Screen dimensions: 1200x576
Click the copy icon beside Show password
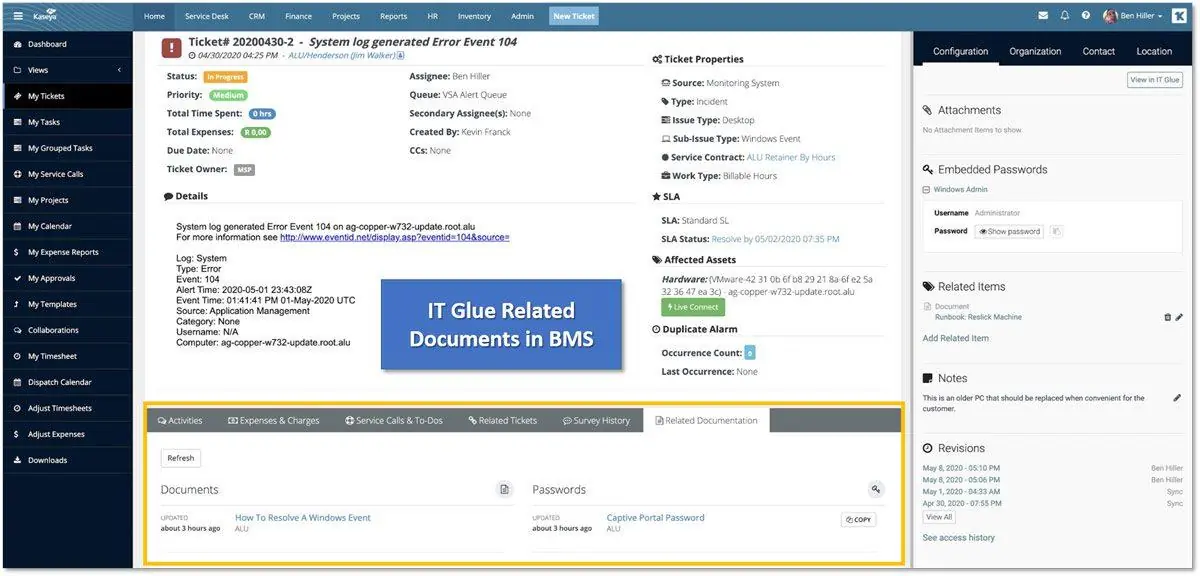coord(1056,231)
